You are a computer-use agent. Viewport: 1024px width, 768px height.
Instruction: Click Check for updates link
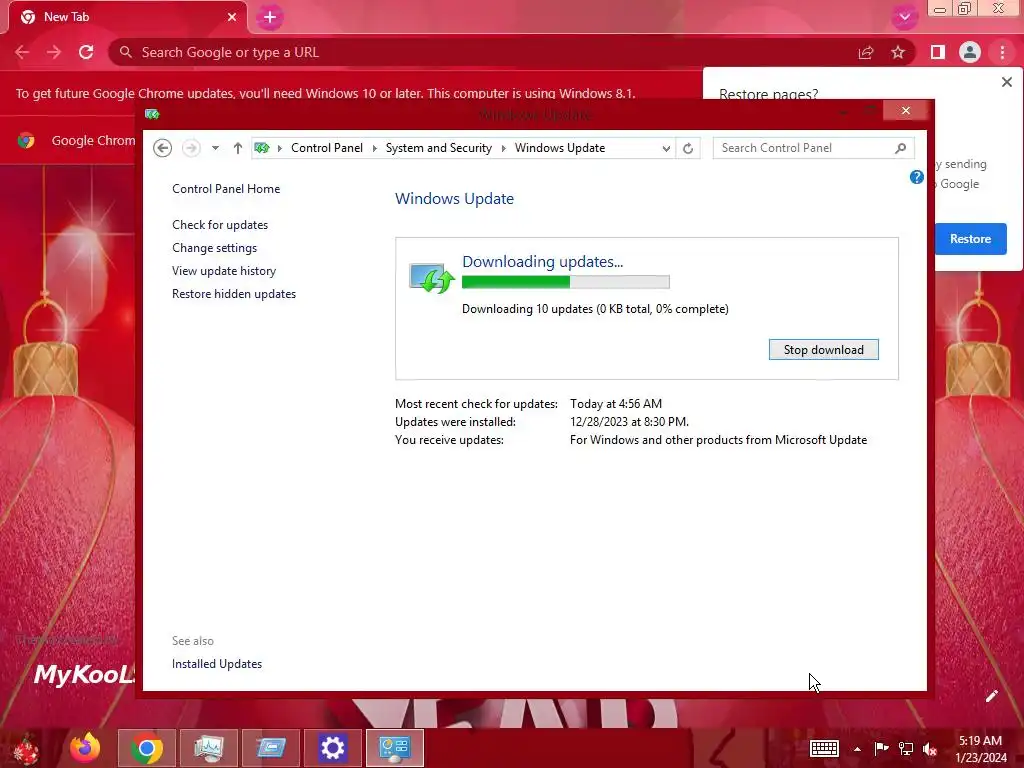coord(220,225)
